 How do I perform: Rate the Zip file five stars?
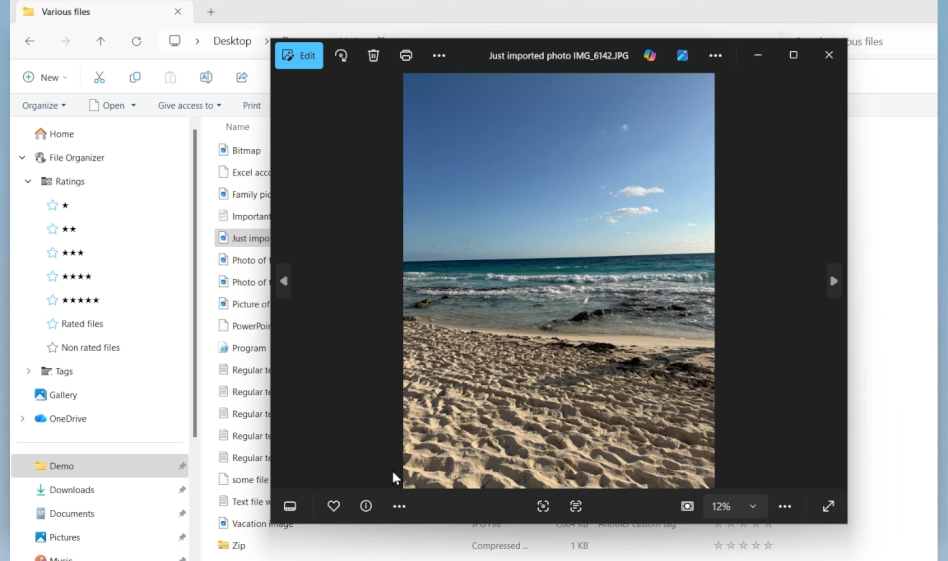pyautogui.click(x=768, y=545)
